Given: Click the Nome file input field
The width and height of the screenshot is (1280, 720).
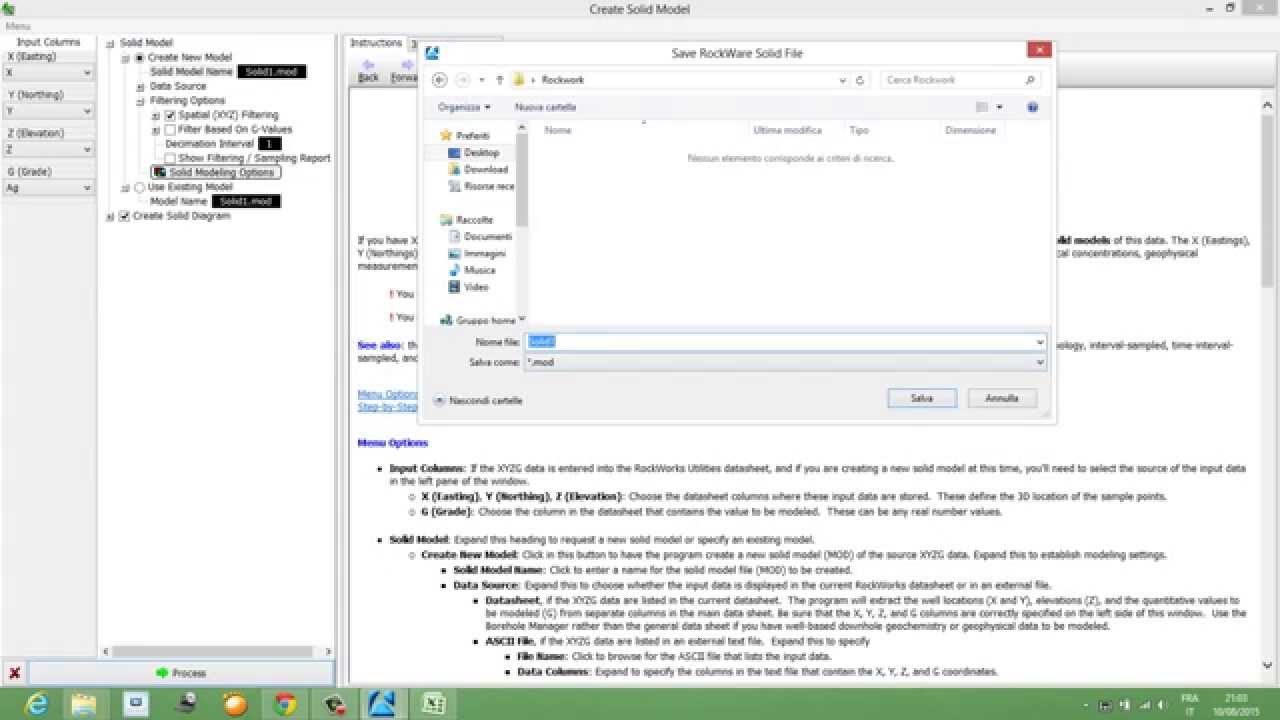Looking at the screenshot, I should coord(785,341).
